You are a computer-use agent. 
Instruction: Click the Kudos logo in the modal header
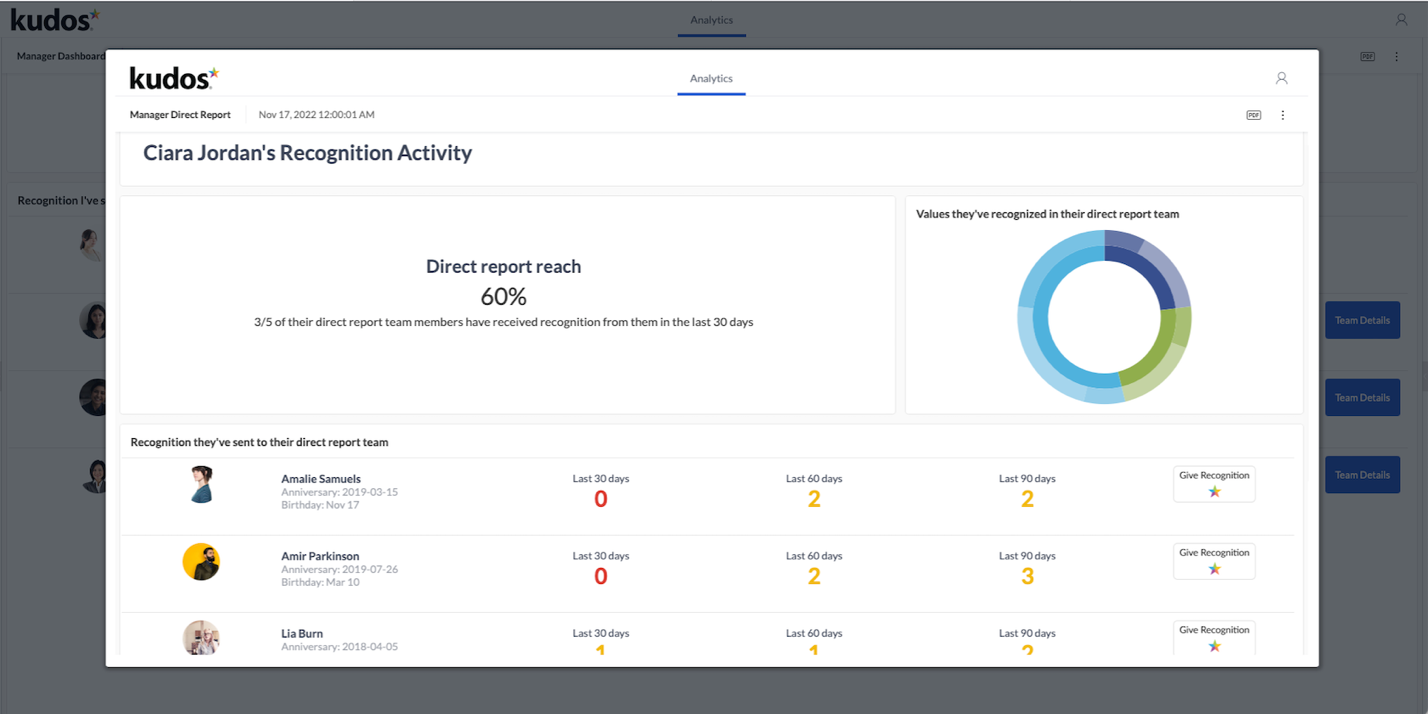174,78
